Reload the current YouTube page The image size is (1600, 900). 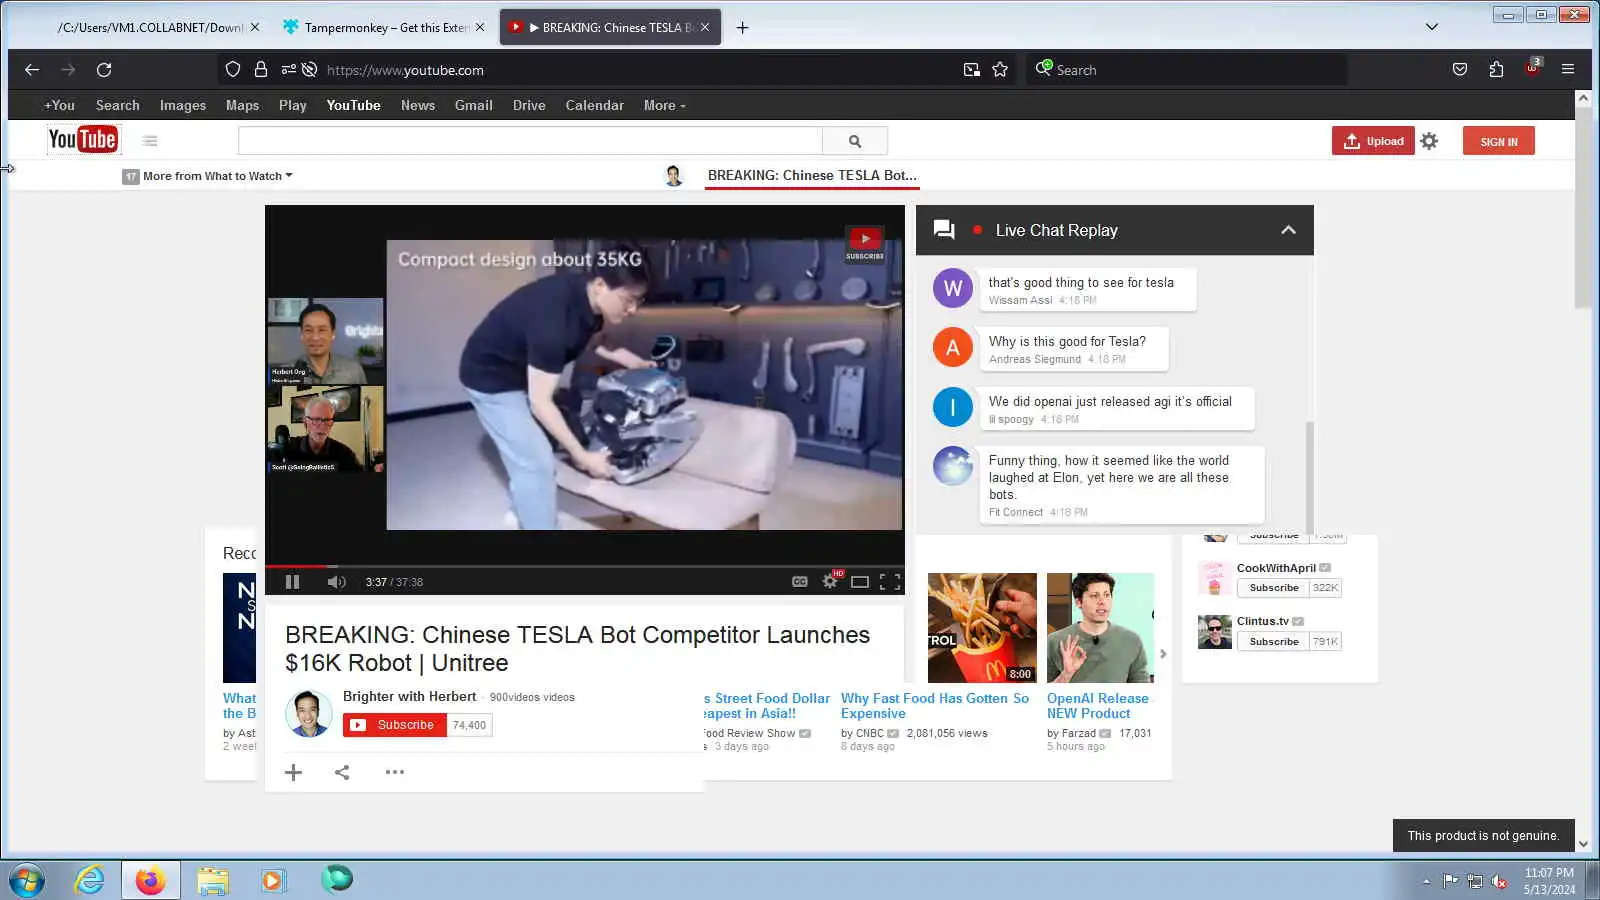pos(104,70)
